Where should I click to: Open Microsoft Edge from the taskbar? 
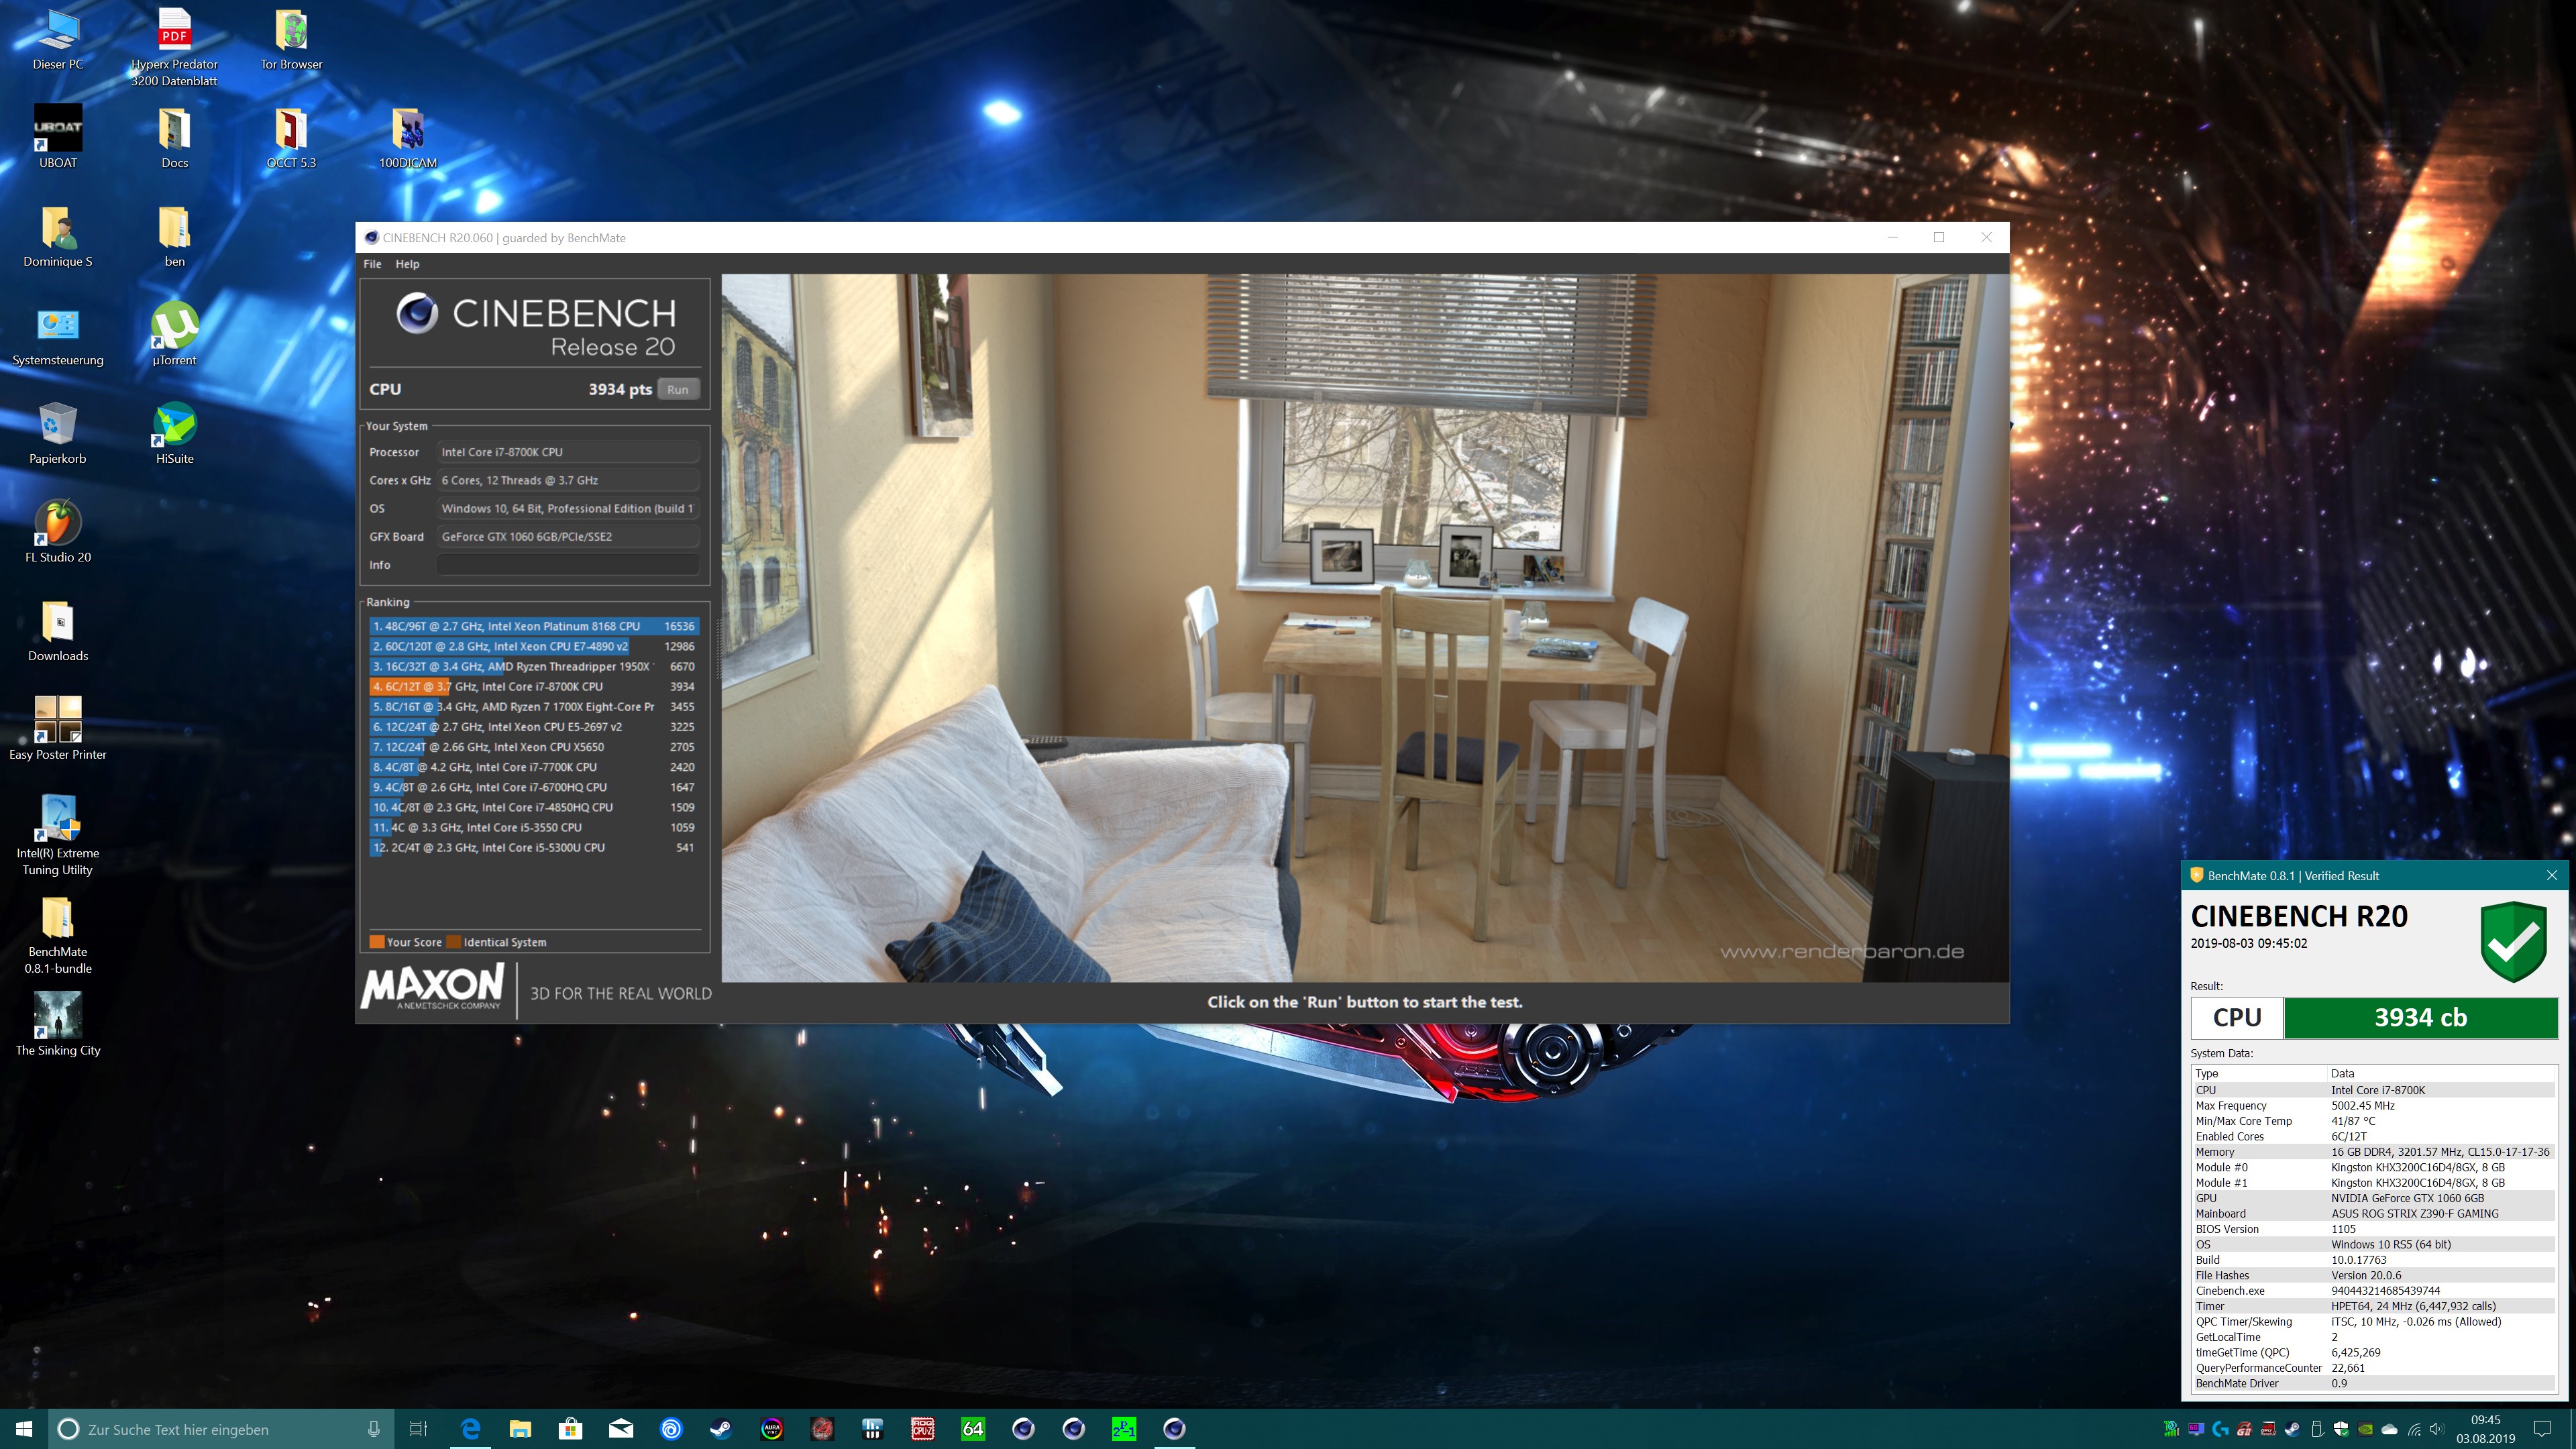(x=470, y=1429)
